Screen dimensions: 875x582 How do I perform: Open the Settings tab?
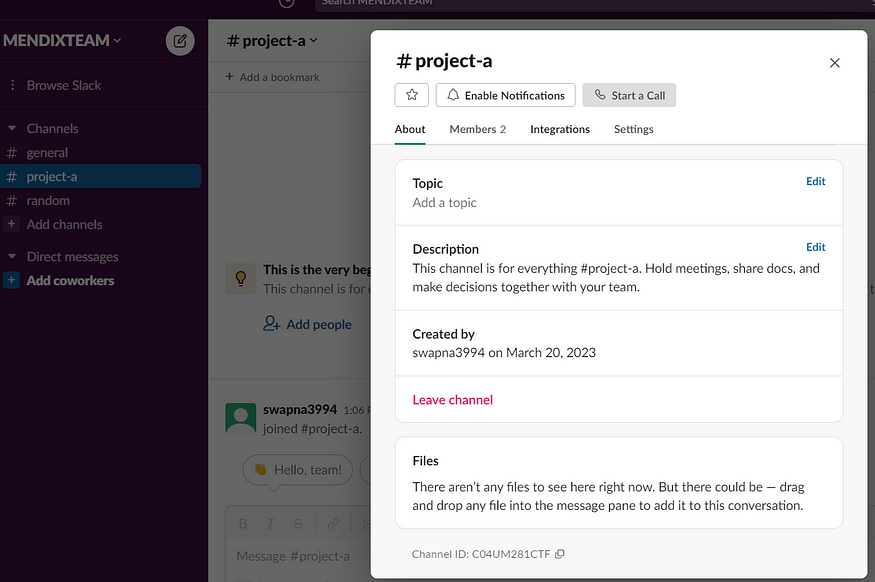(633, 129)
